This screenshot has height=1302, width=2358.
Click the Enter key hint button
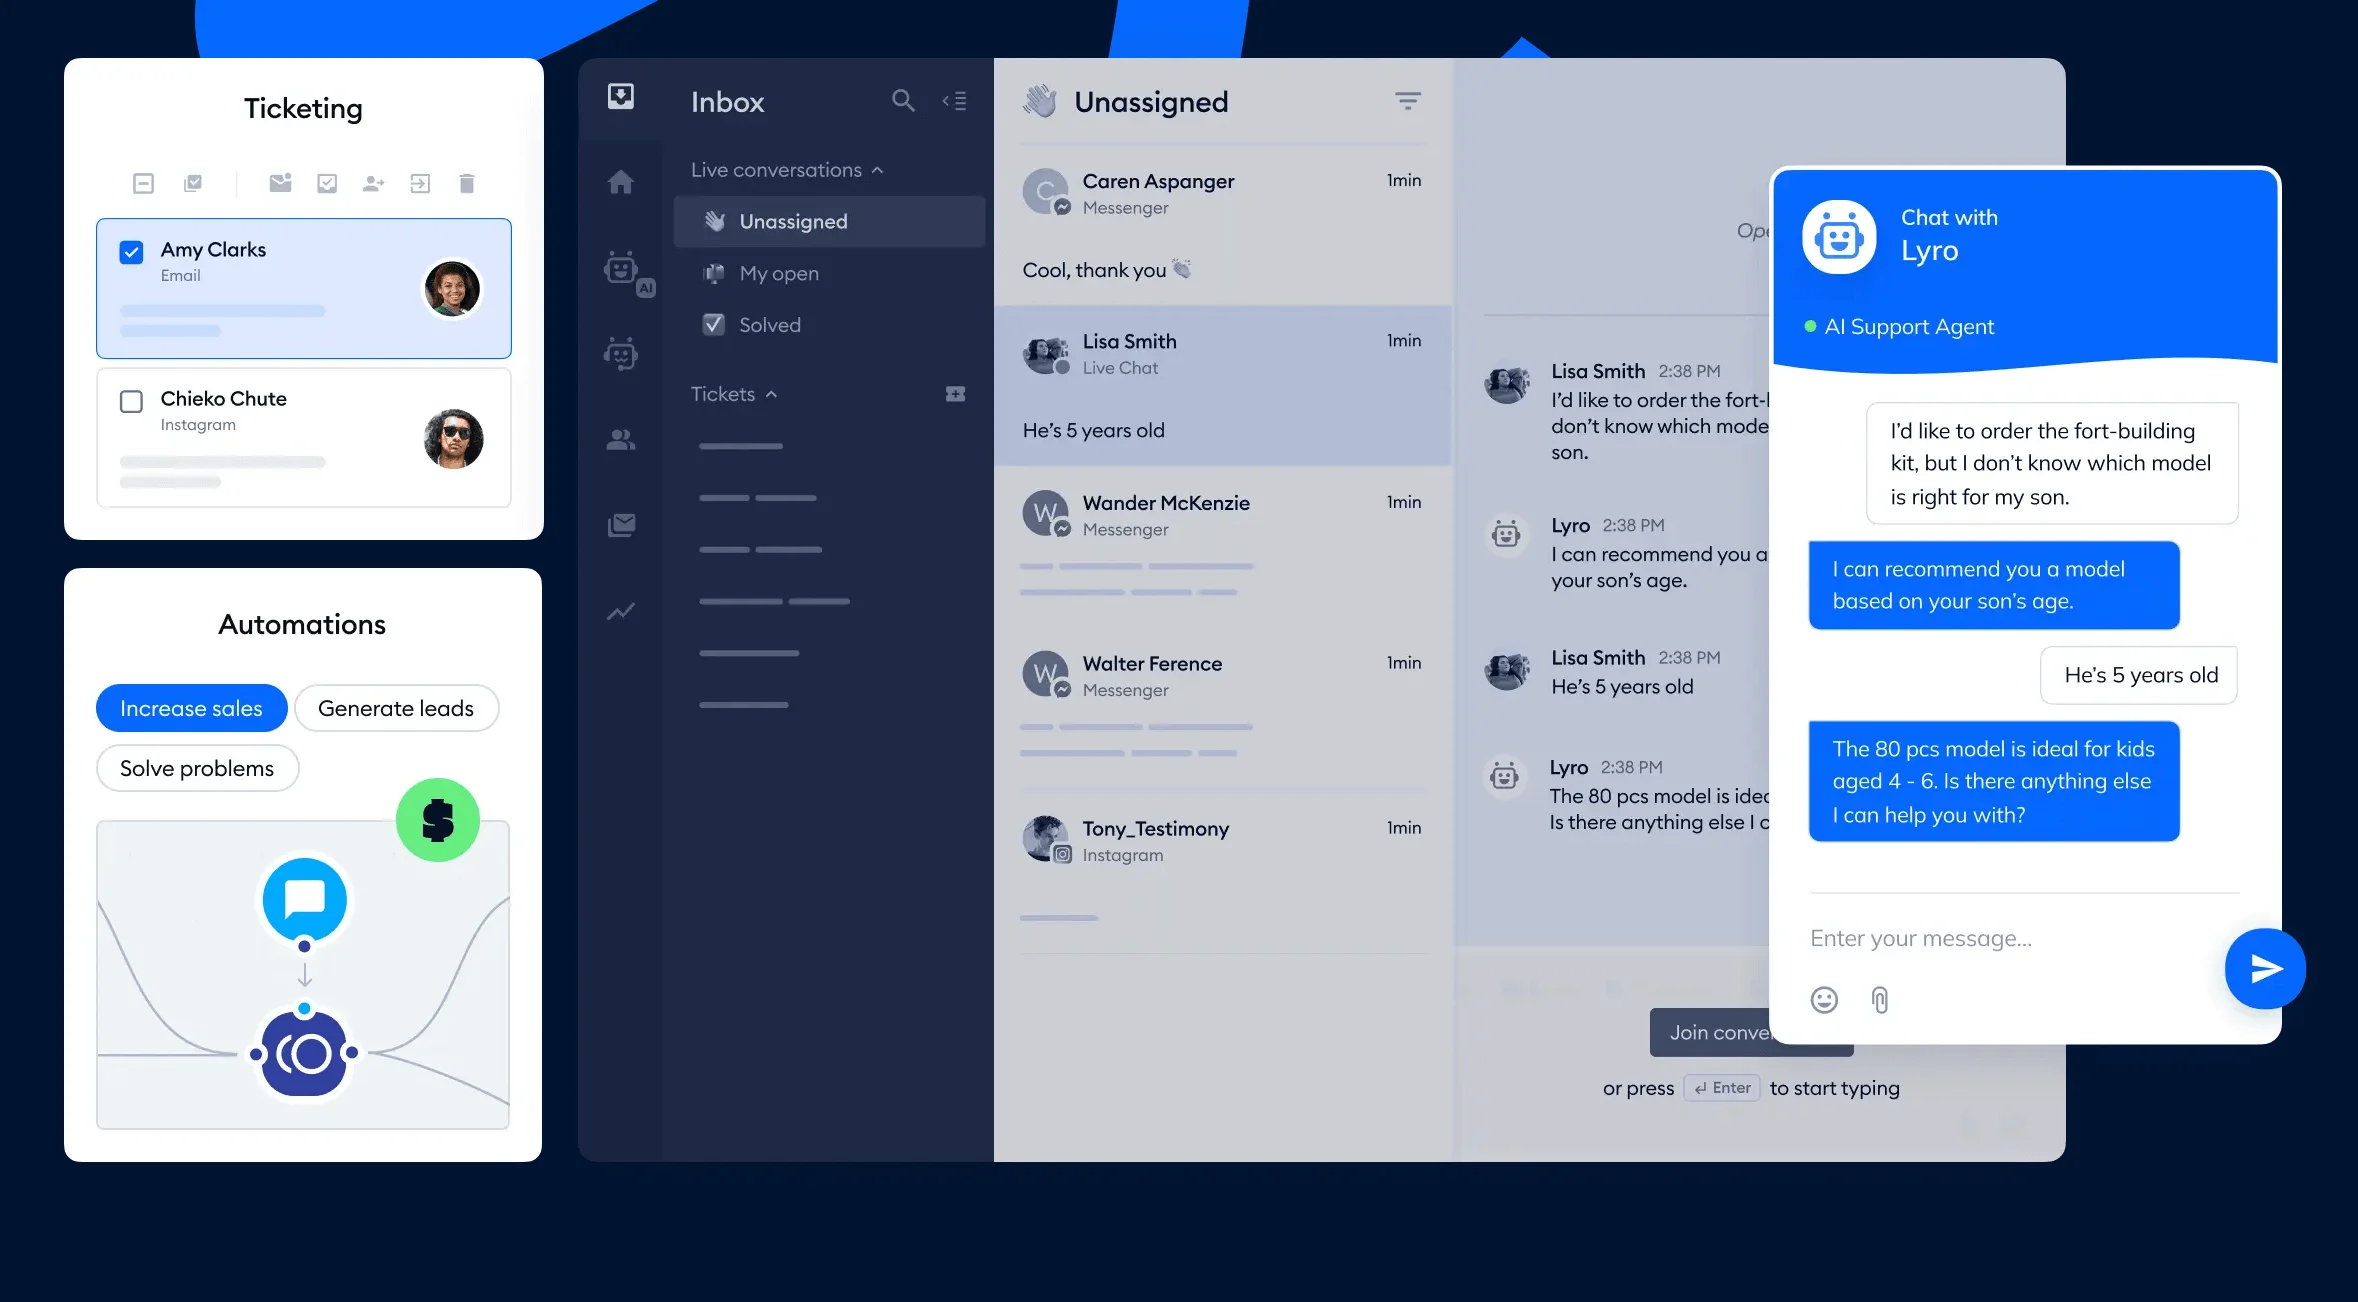(x=1722, y=1088)
